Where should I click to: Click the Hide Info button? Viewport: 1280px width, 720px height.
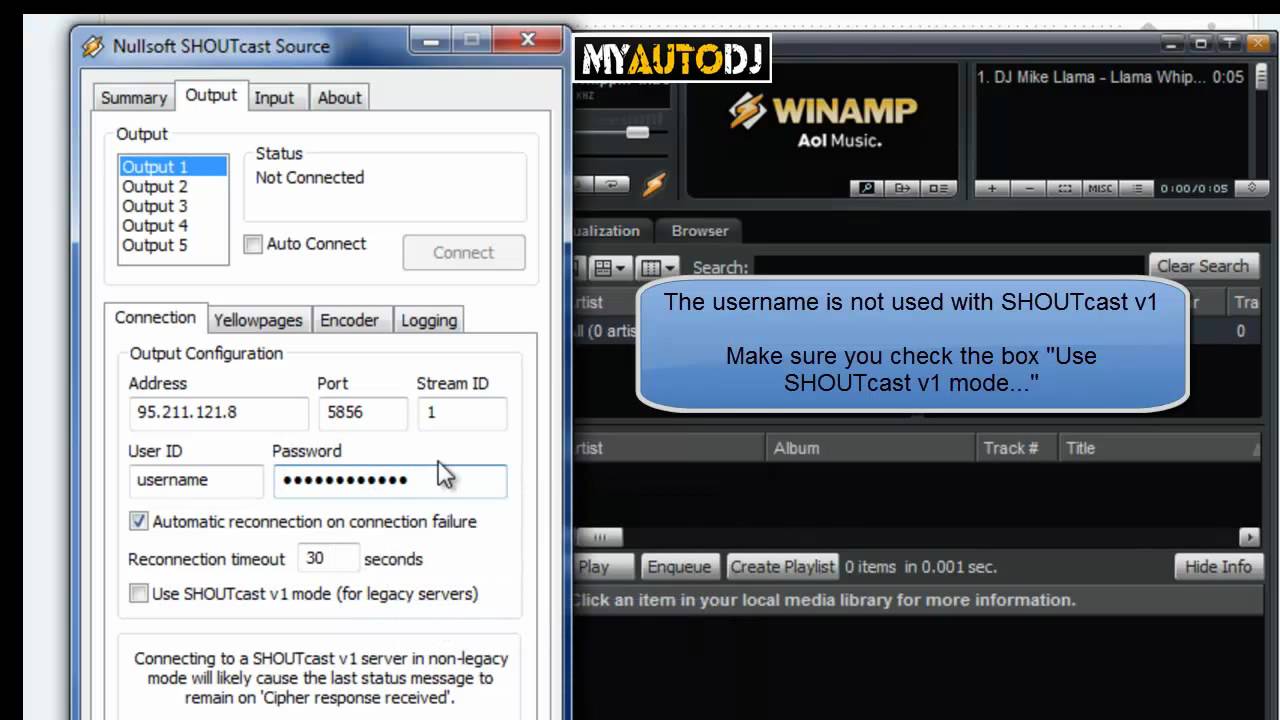(1218, 567)
